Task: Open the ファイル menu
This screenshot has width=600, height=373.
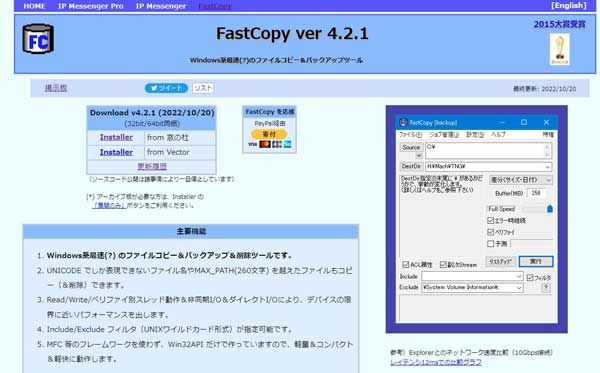Action: 410,135
